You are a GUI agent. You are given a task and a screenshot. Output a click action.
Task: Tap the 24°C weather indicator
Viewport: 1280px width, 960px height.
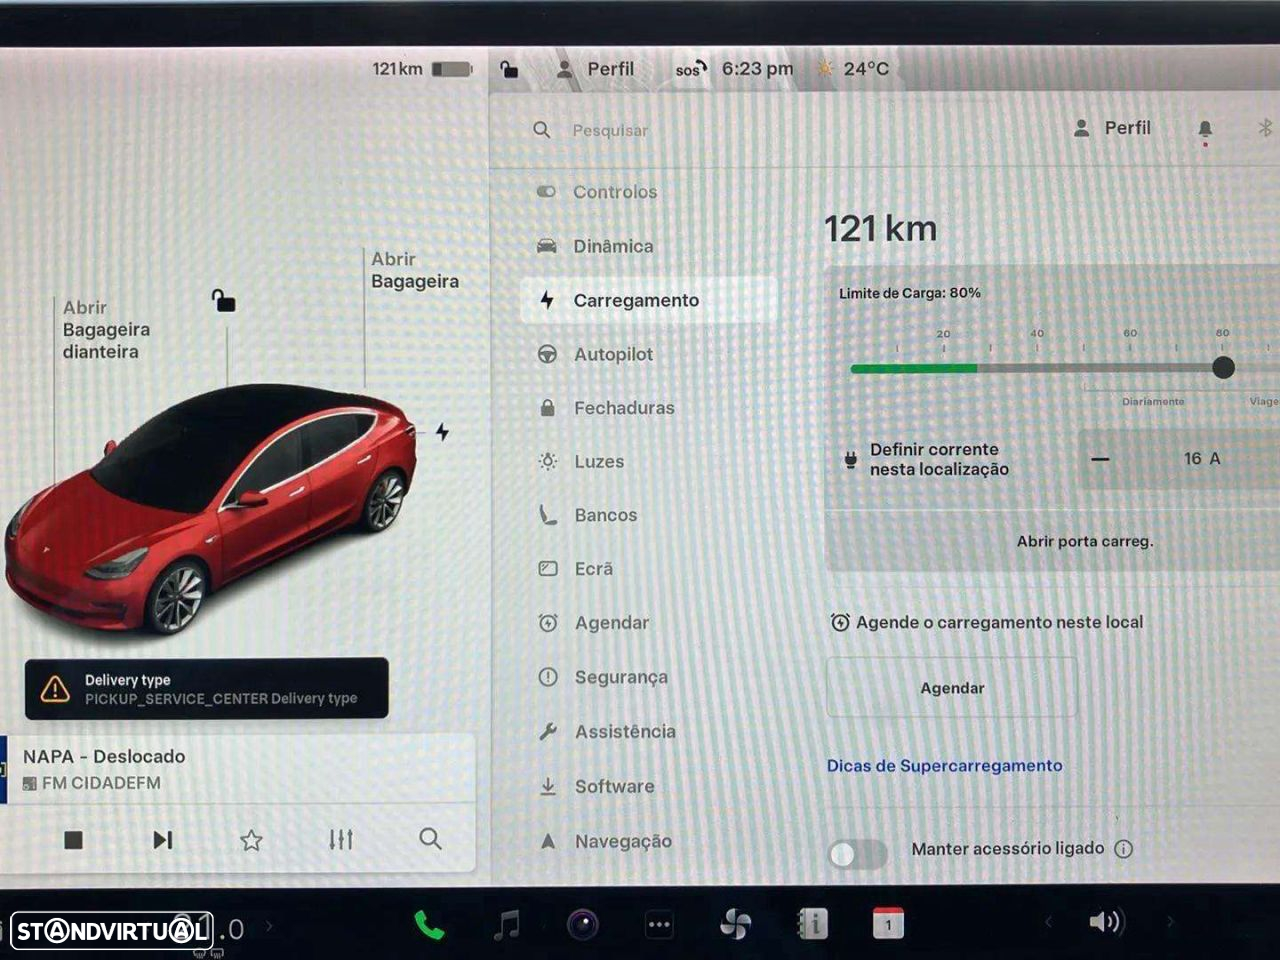click(x=852, y=69)
